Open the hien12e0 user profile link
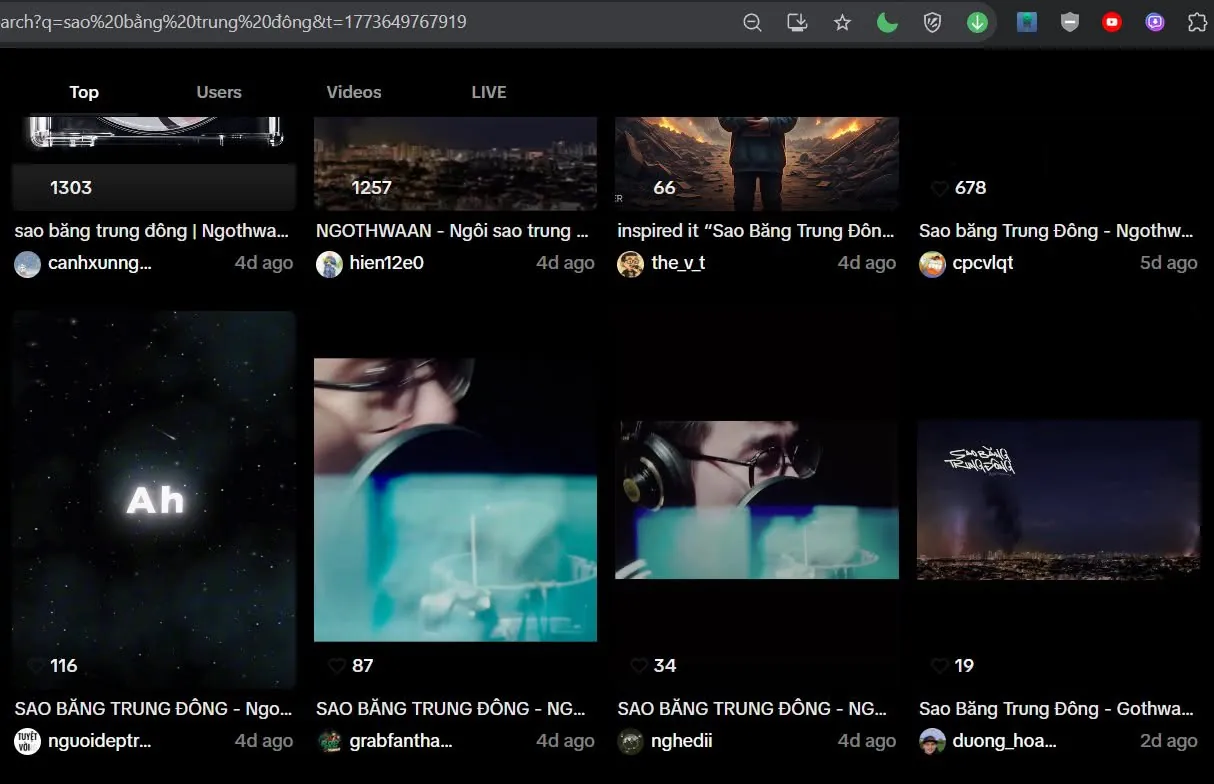The height and width of the screenshot is (784, 1214). [x=386, y=263]
